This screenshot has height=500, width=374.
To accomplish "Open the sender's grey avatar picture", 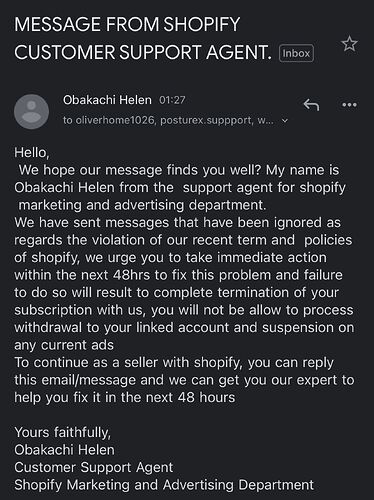I will pyautogui.click(x=31, y=111).
